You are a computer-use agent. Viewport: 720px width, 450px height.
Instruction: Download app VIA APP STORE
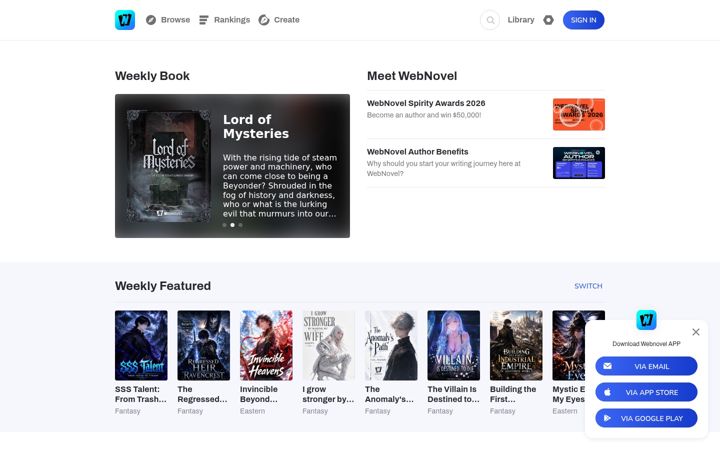[x=646, y=392]
